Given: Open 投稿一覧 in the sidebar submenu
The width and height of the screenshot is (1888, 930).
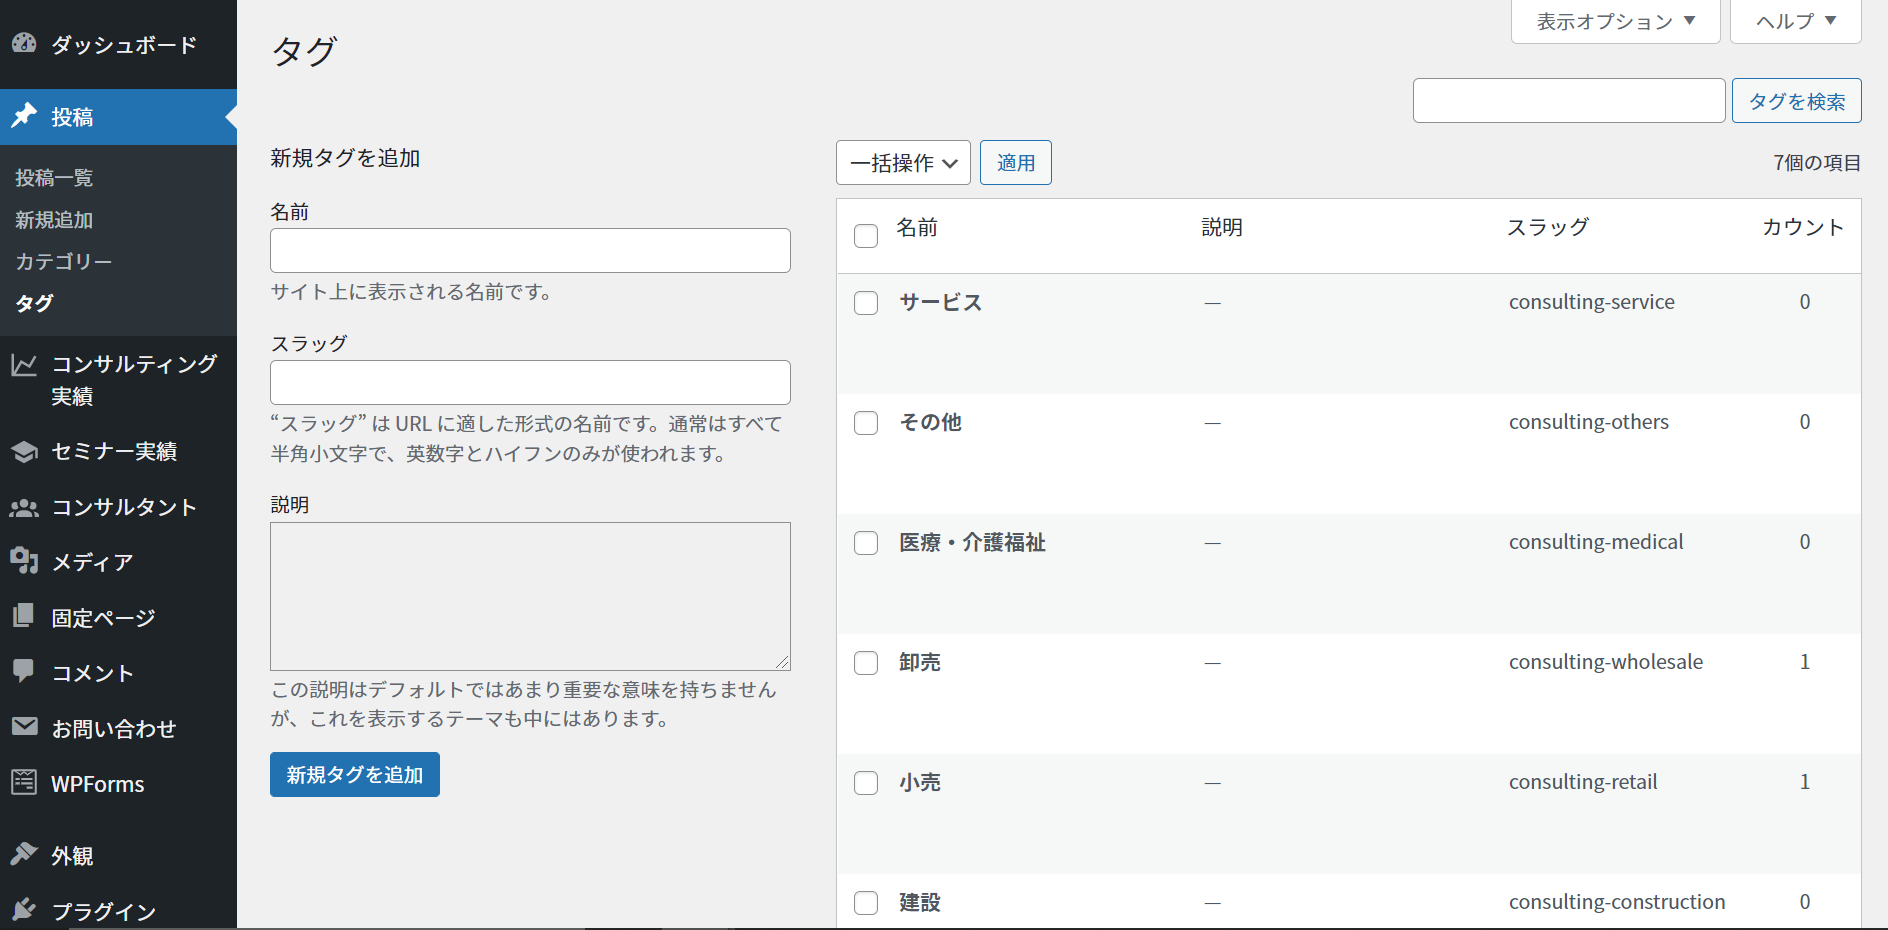Looking at the screenshot, I should coord(54,178).
